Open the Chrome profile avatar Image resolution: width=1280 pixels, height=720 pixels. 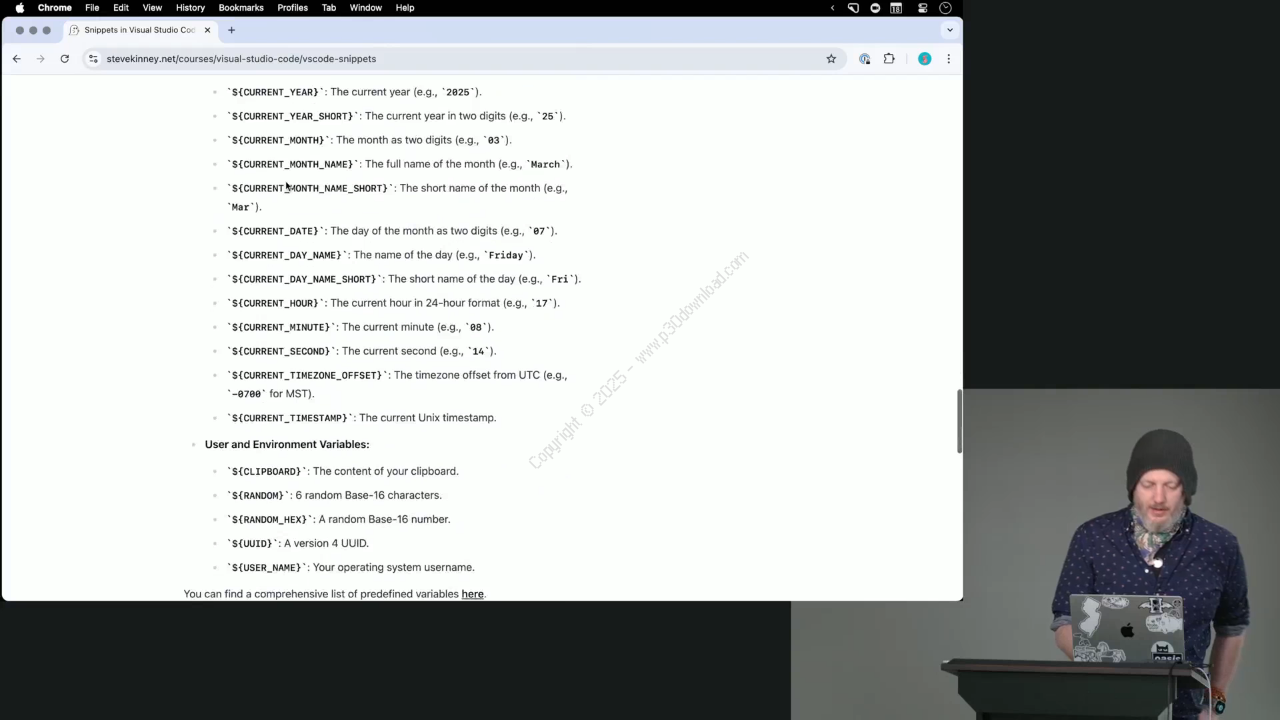tap(925, 59)
